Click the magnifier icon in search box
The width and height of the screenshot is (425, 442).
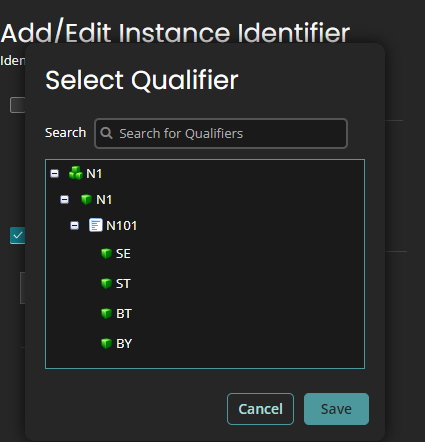coord(106,133)
